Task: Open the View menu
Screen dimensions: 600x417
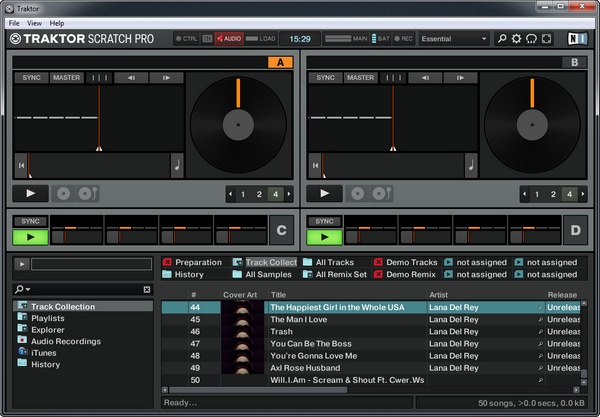Action: point(35,22)
